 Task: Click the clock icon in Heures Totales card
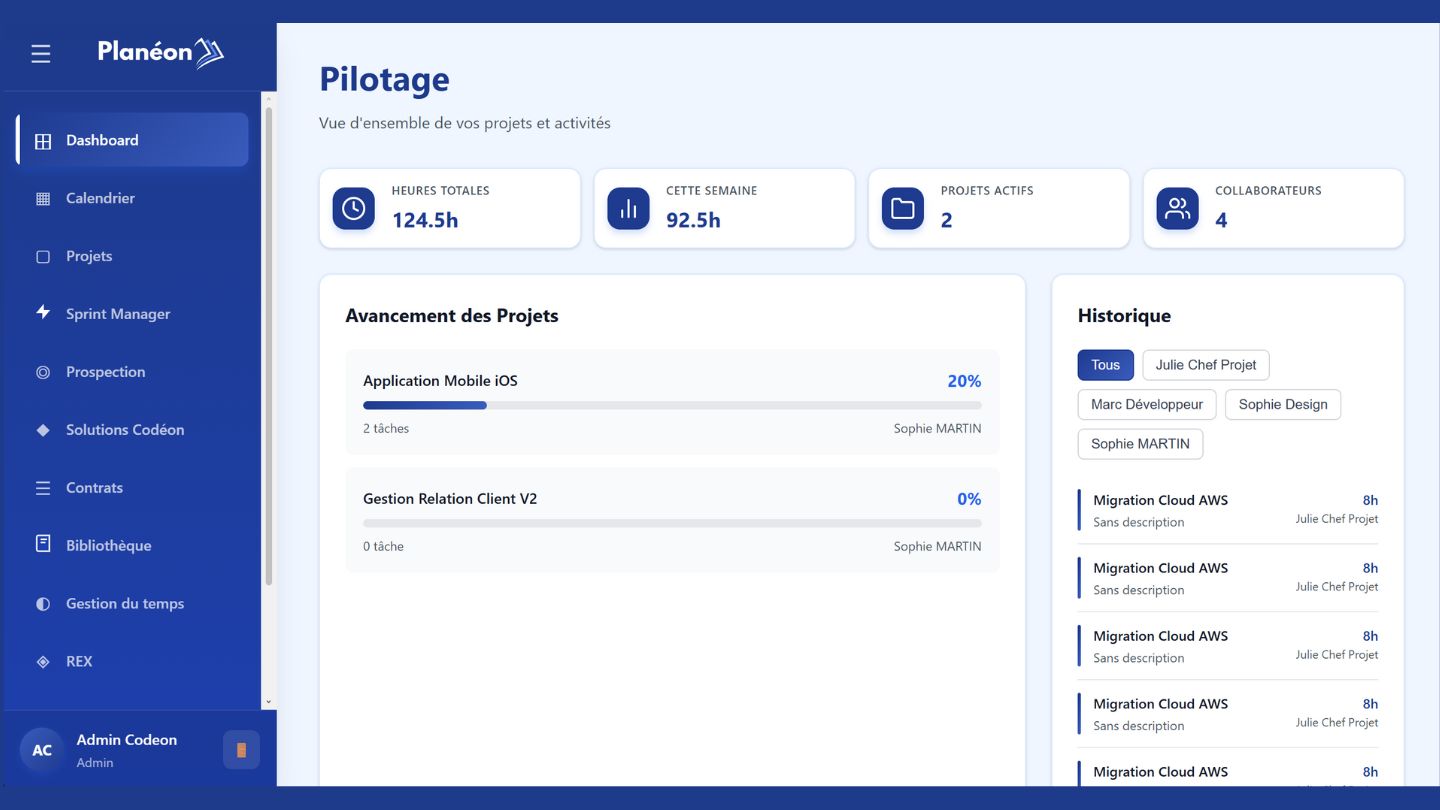point(353,208)
